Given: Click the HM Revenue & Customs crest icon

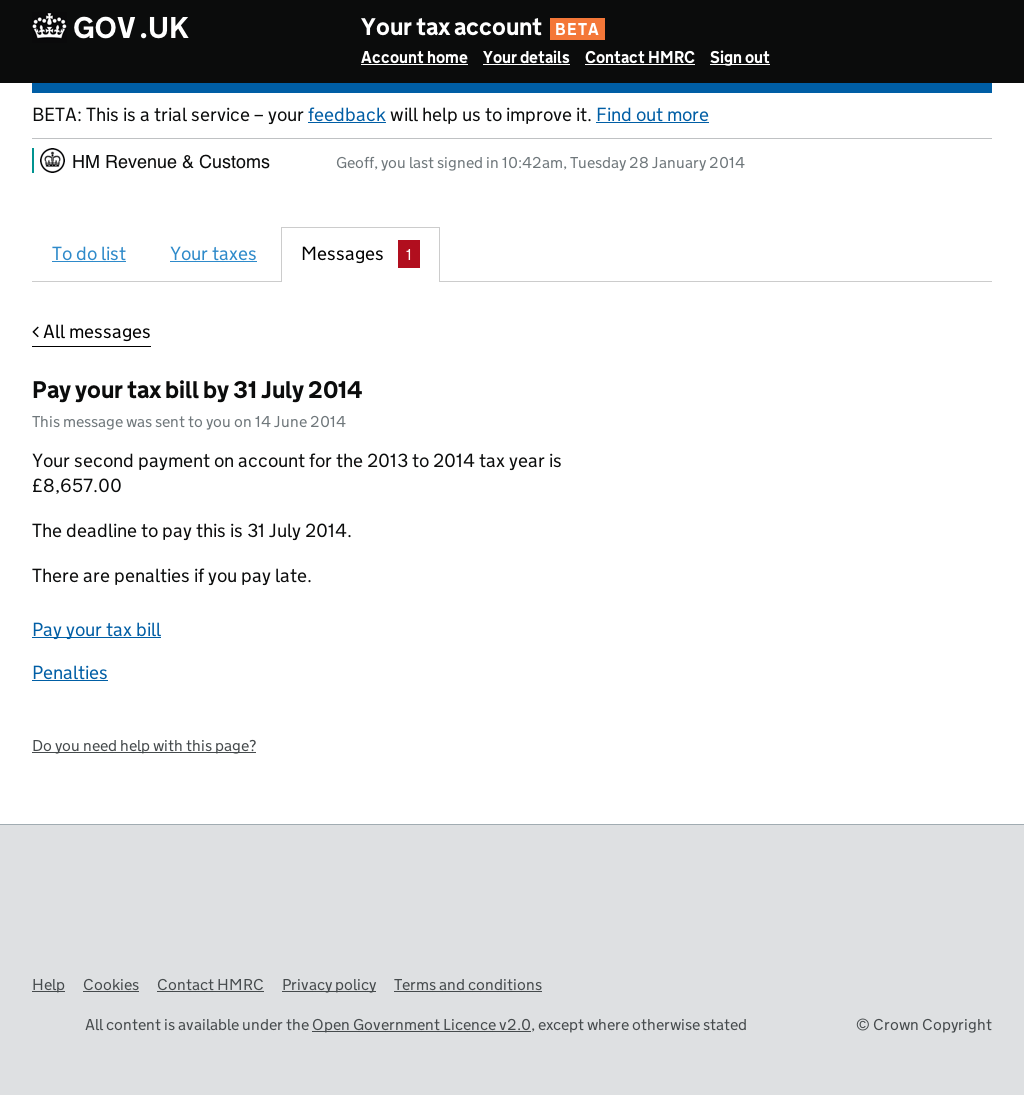Looking at the screenshot, I should point(53,161).
